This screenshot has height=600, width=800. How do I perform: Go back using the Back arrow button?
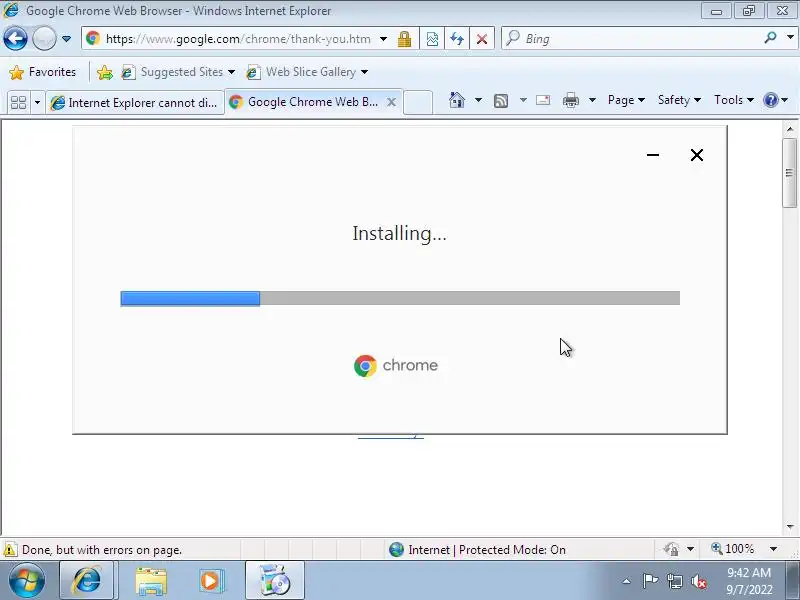point(15,38)
